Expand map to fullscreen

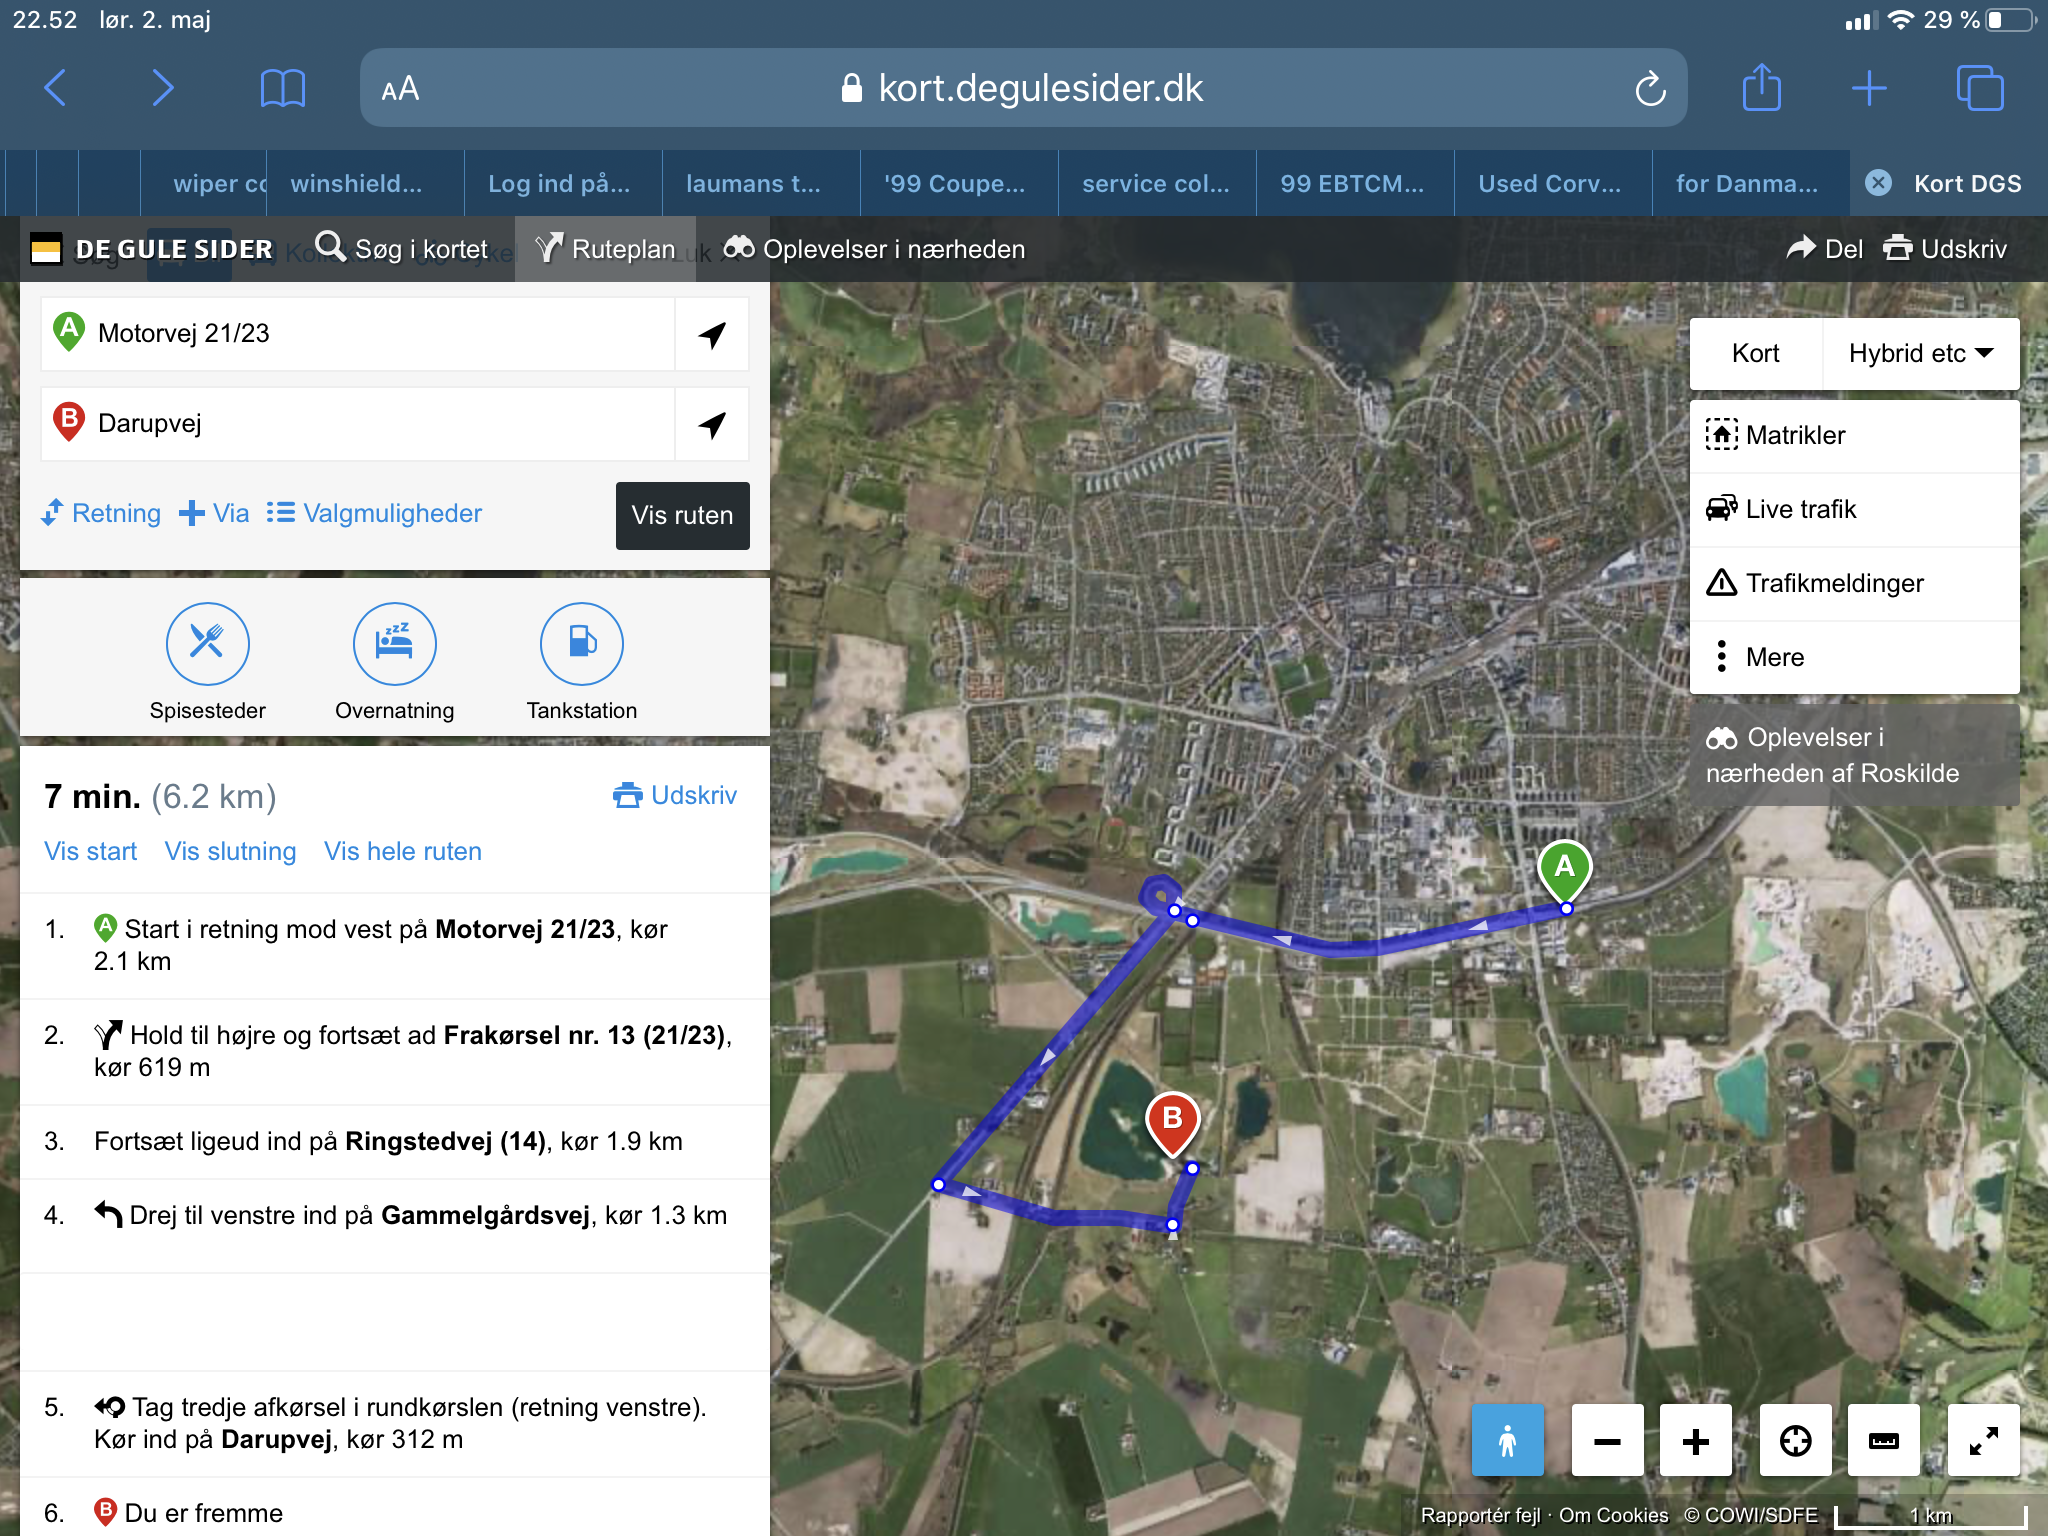point(1983,1440)
